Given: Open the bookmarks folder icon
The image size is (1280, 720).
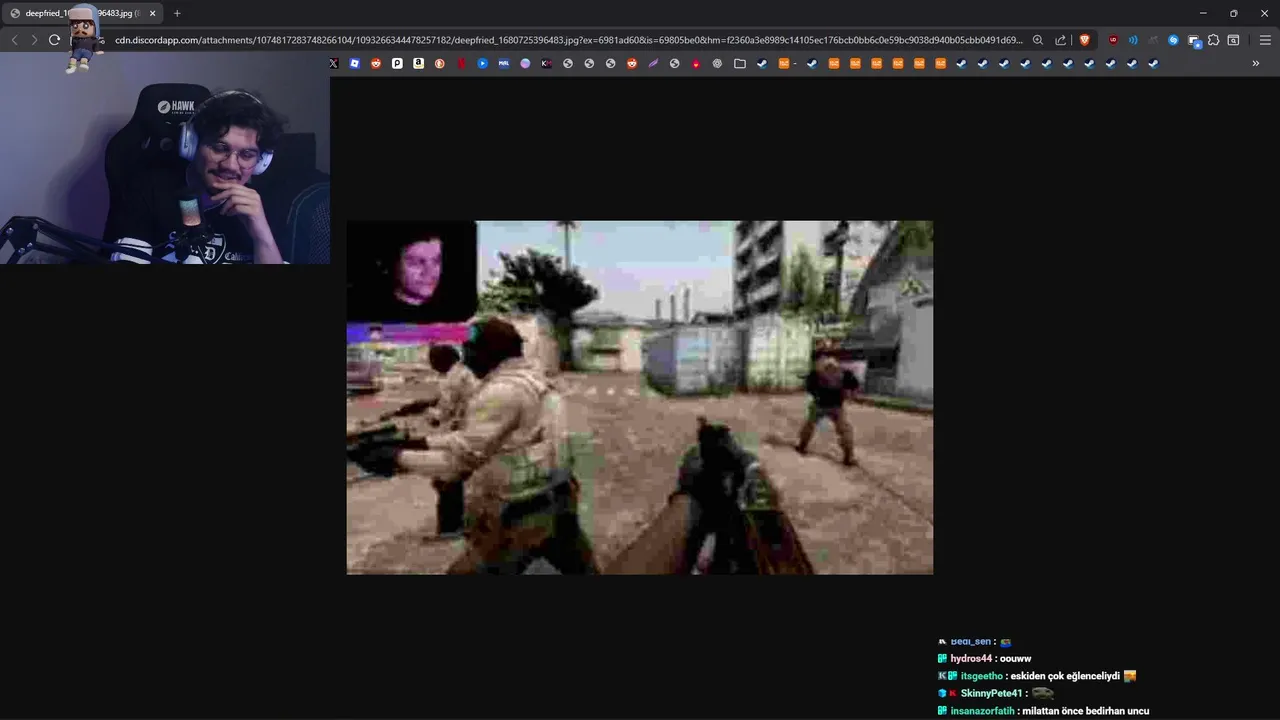Looking at the screenshot, I should coord(740,63).
